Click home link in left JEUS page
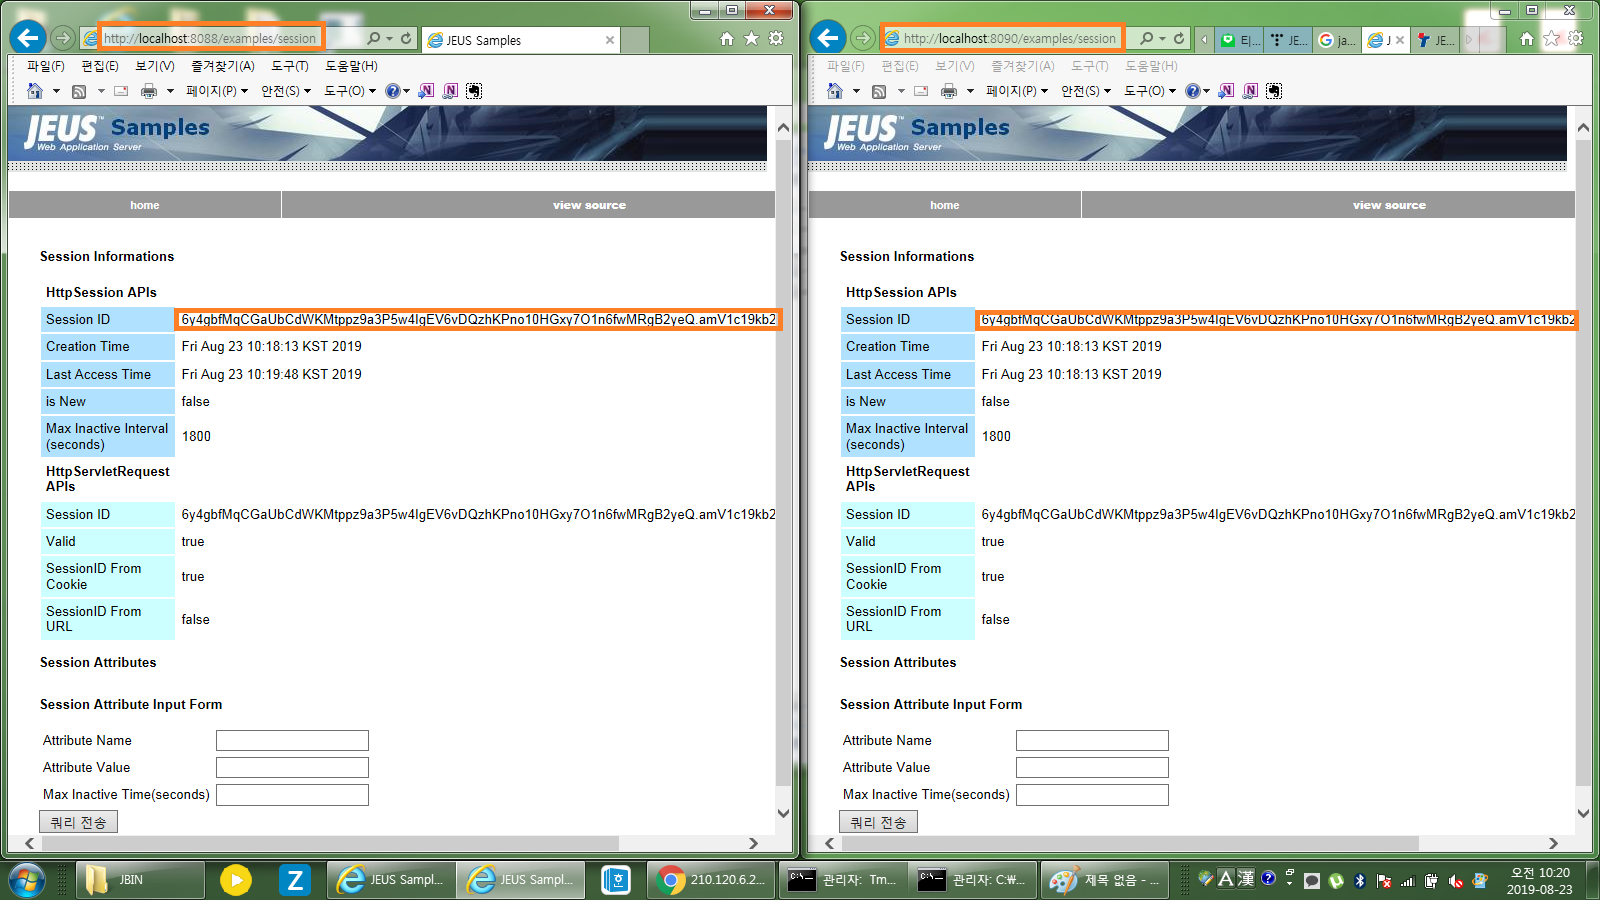The image size is (1600, 900). coord(145,205)
